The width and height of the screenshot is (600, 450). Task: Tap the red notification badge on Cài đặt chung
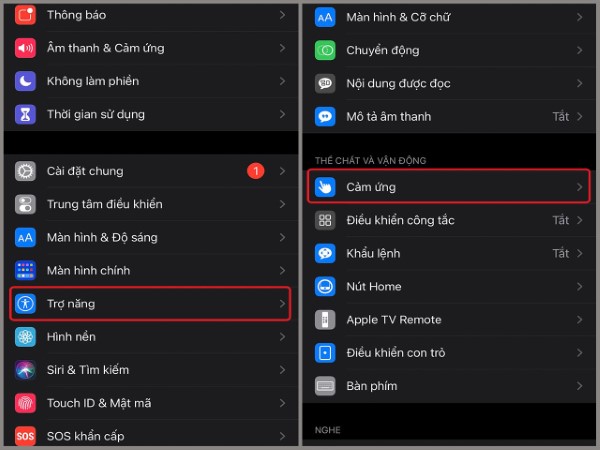(256, 171)
